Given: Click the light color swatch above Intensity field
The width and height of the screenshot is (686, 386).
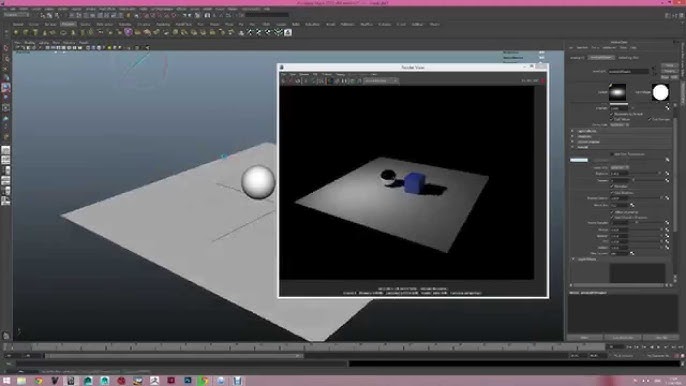Looking at the screenshot, I should (x=619, y=104).
